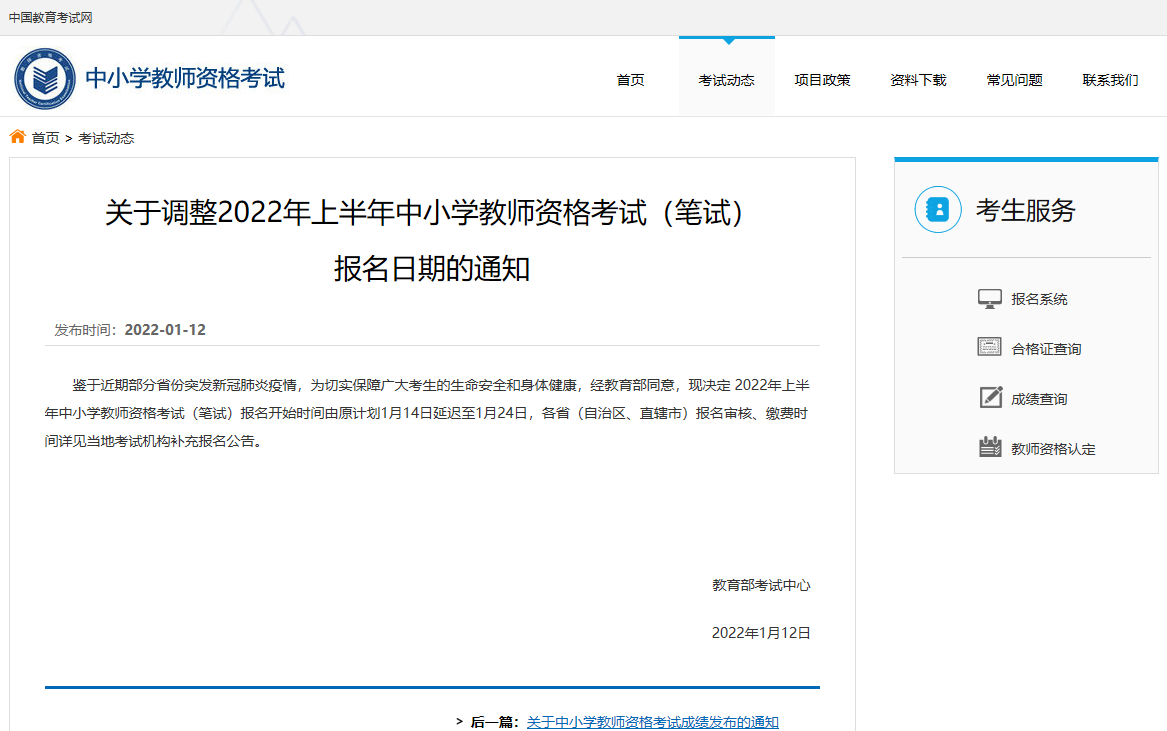Click the orange home icon in breadcrumb
This screenshot has width=1167, height=731.
pyautogui.click(x=18, y=137)
